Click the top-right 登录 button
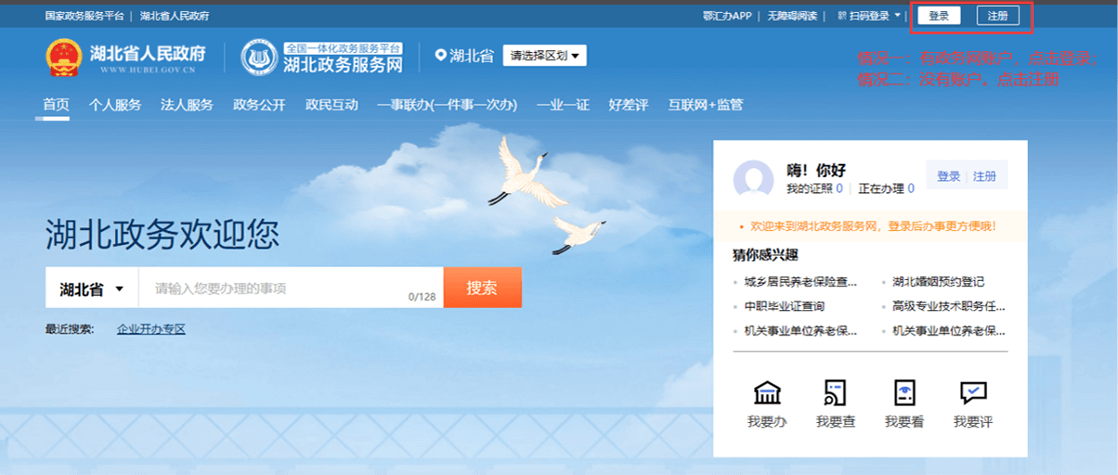The height and width of the screenshot is (475, 1118). click(939, 16)
